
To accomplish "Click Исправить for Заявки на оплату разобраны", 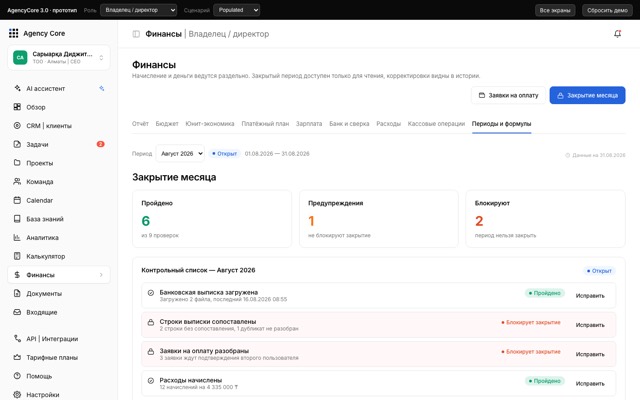I will coord(590,354).
